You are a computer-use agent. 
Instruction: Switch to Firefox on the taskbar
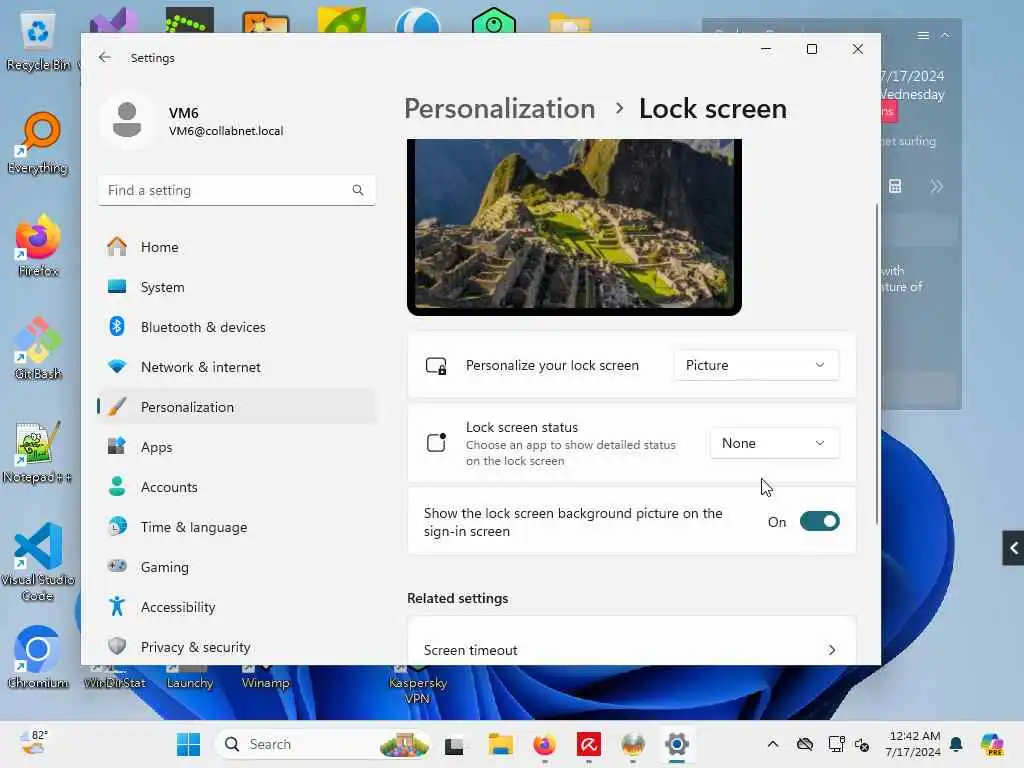point(545,744)
